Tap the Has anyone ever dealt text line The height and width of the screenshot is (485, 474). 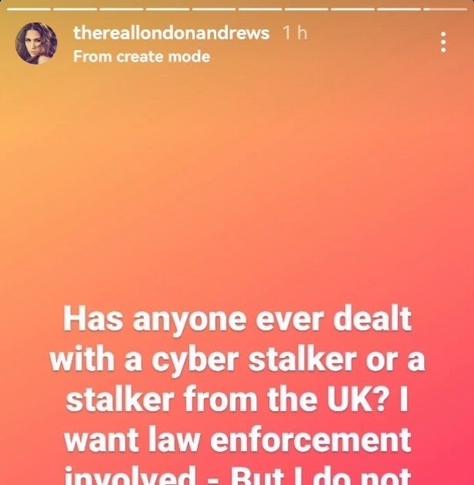tap(237, 319)
